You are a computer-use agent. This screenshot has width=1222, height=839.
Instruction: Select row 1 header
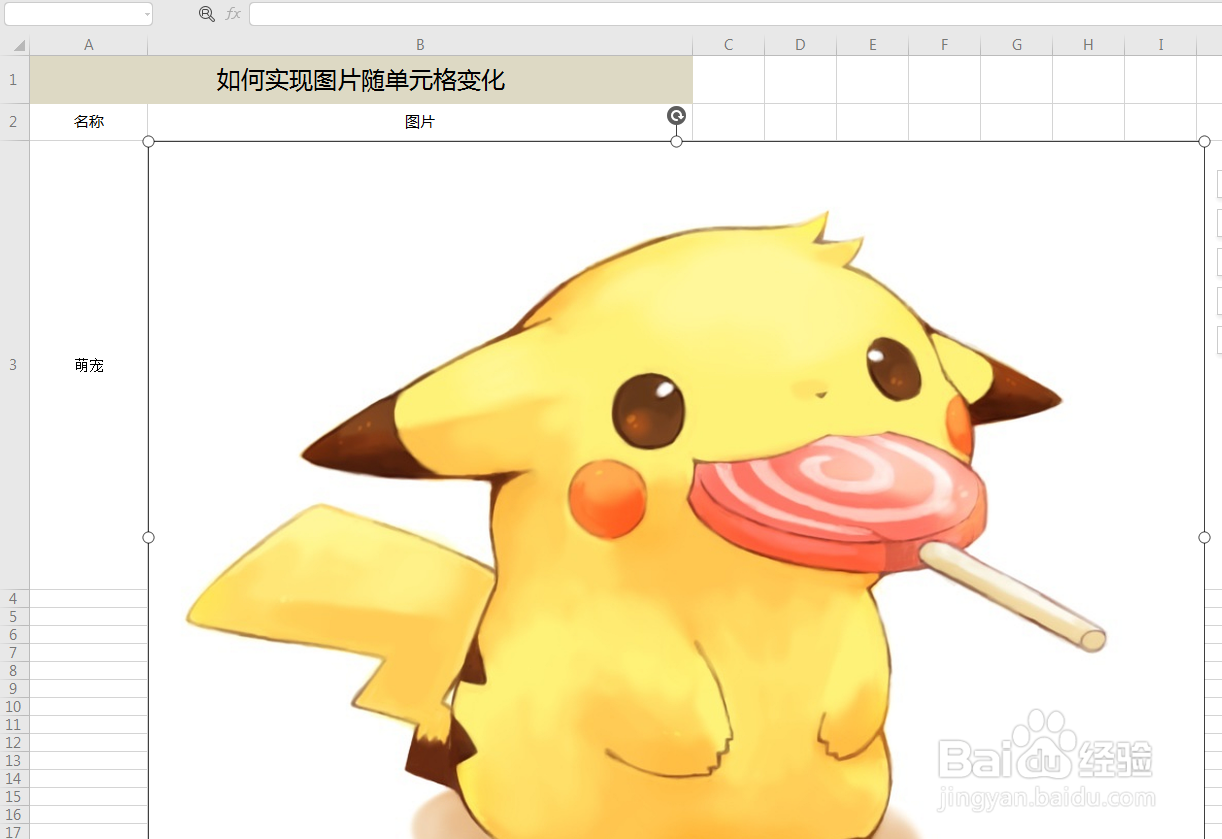(14, 80)
